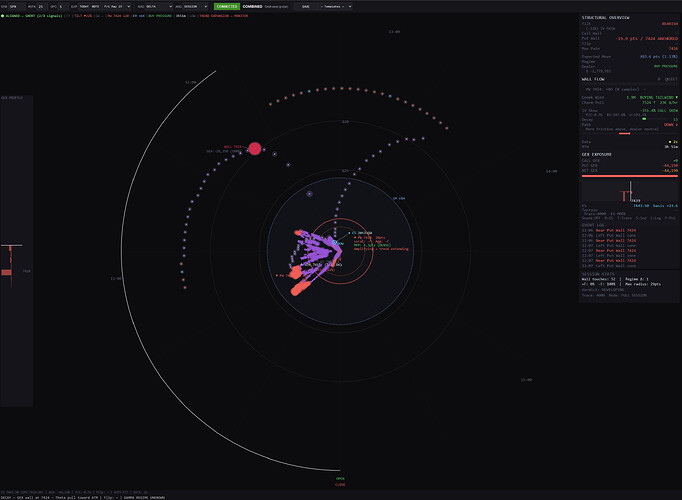This screenshot has height=500, width=682.
Task: Click the red GEX profile bar at 7424
Action: [x=7, y=272]
